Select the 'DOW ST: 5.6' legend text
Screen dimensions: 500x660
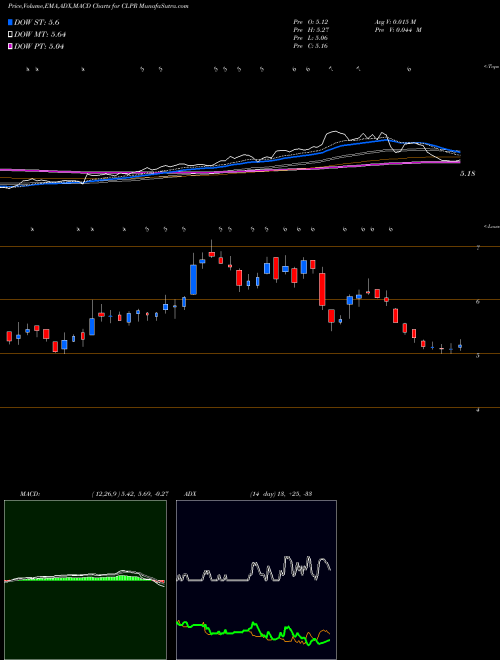point(36,23)
